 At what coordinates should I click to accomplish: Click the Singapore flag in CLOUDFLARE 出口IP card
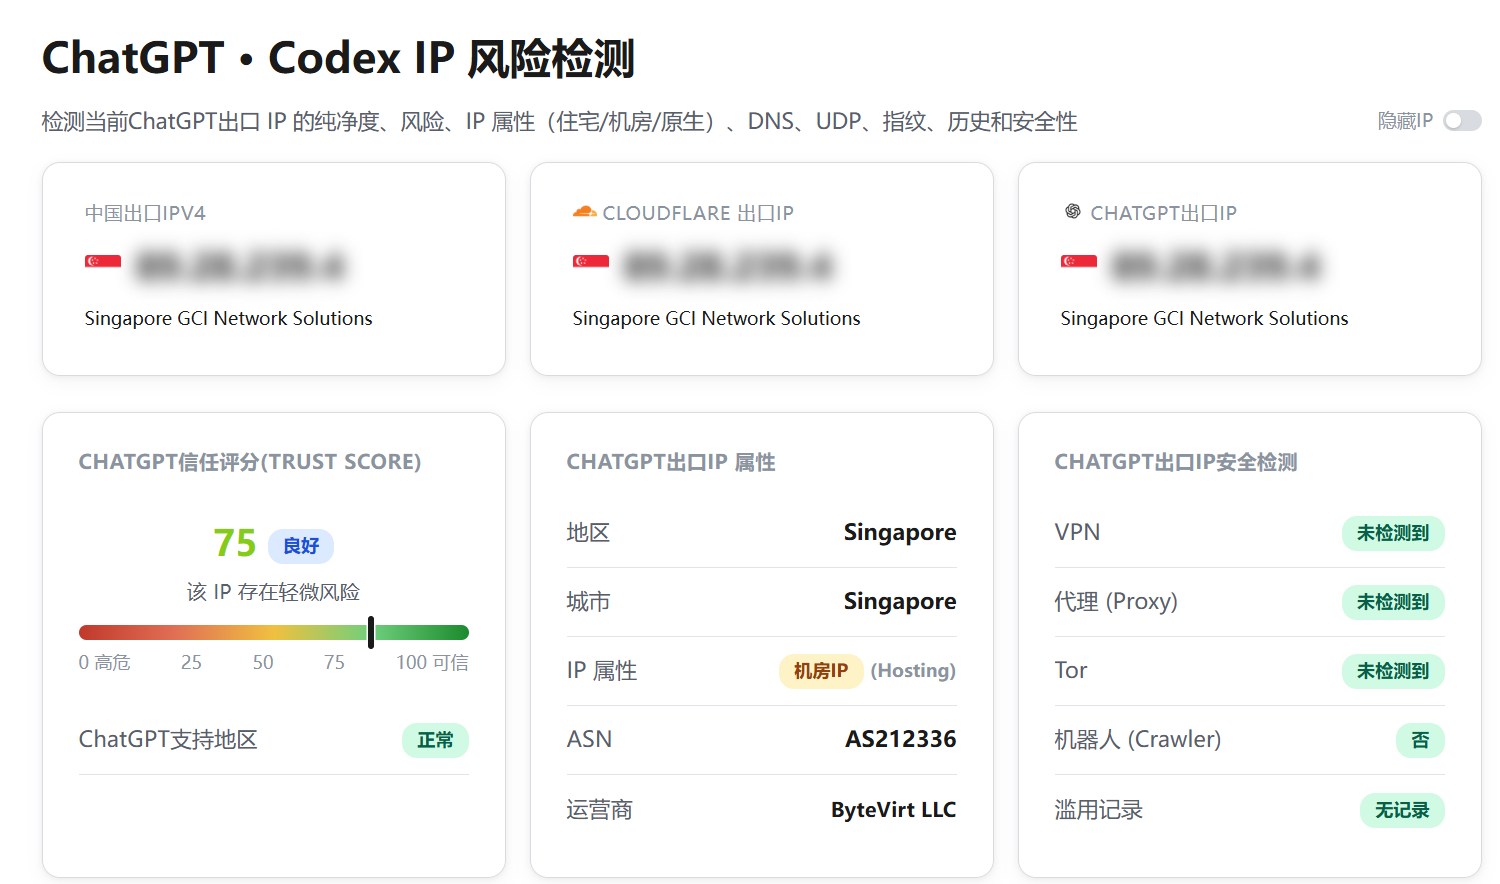(x=591, y=262)
